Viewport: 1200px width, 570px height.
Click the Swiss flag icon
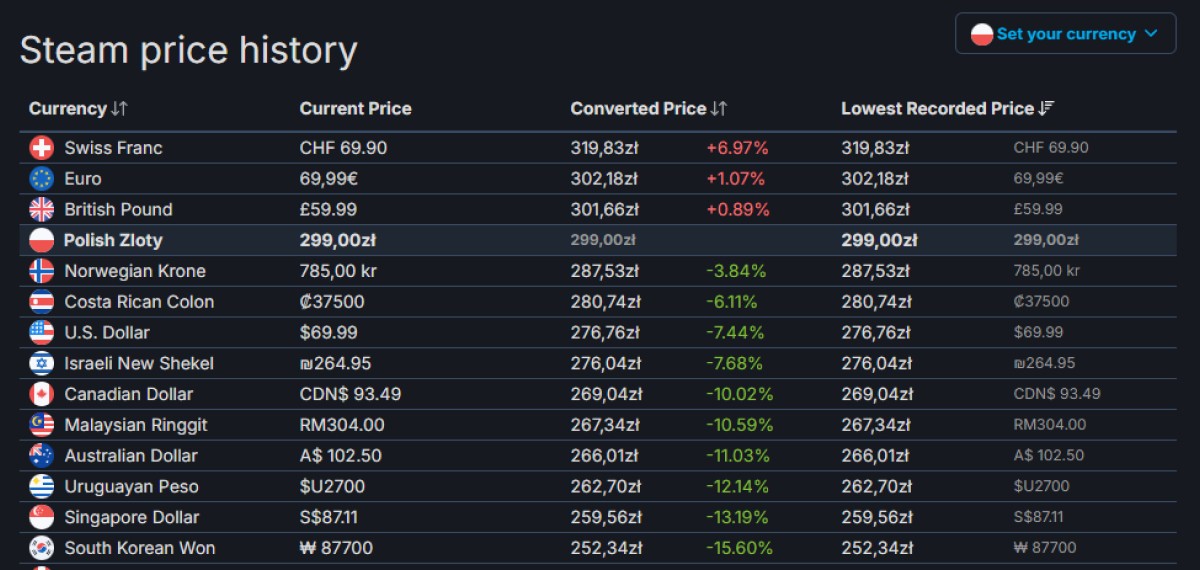[x=42, y=148]
